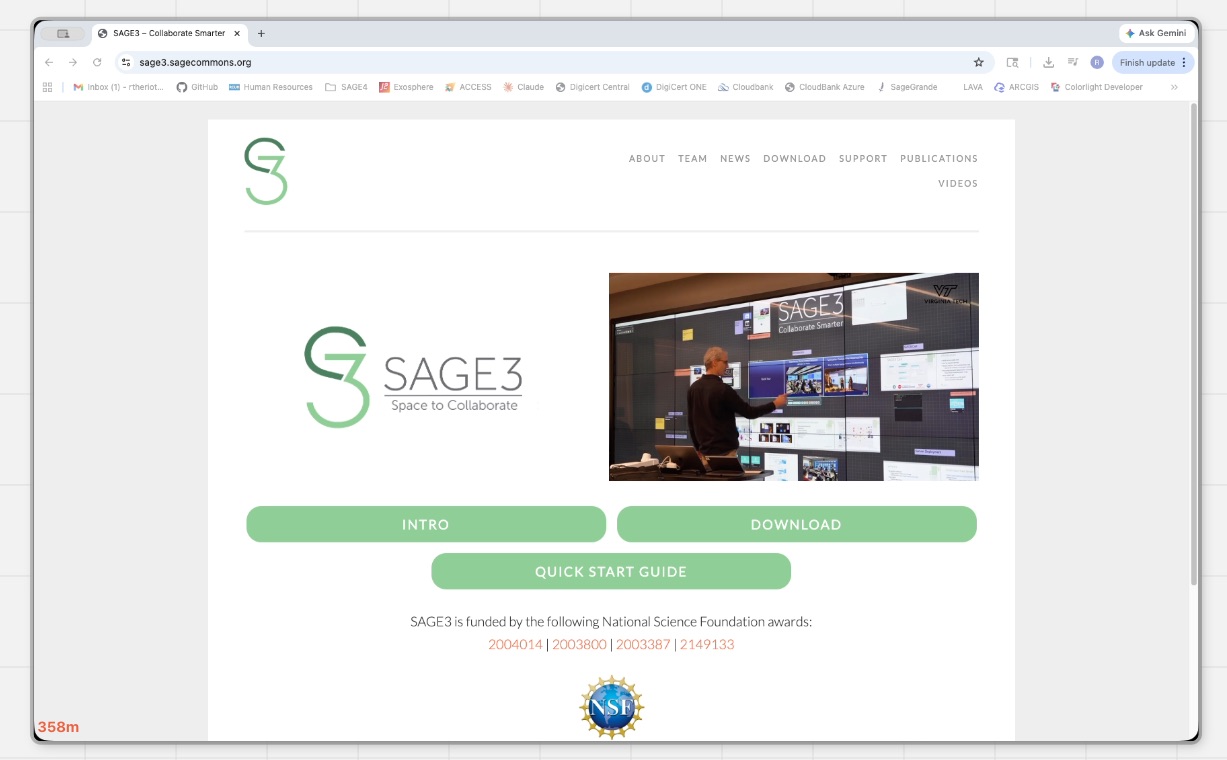1227x760 pixels.
Task: Click the page vertical scrollbar
Action: click(1193, 345)
